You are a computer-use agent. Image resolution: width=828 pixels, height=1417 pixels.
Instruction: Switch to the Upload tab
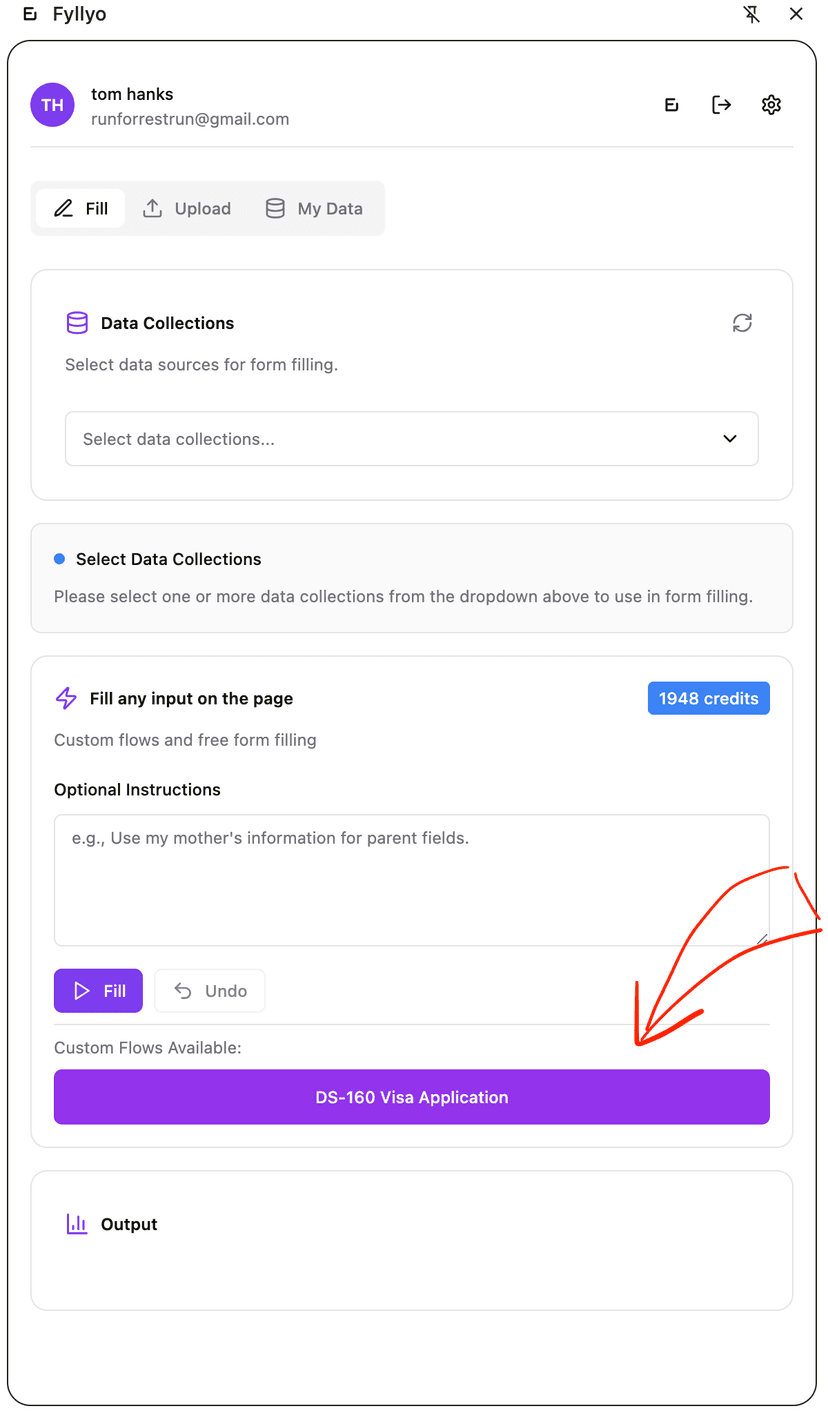(187, 208)
